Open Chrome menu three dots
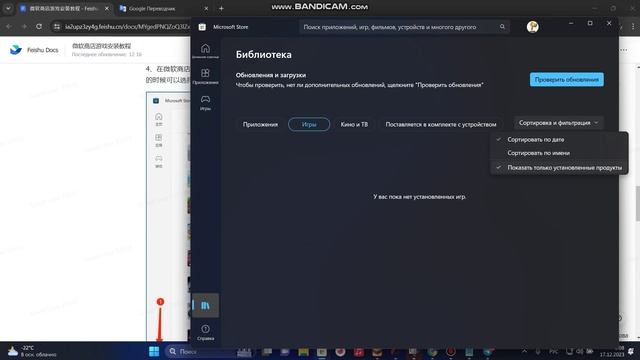This screenshot has height=360, width=640. (633, 27)
